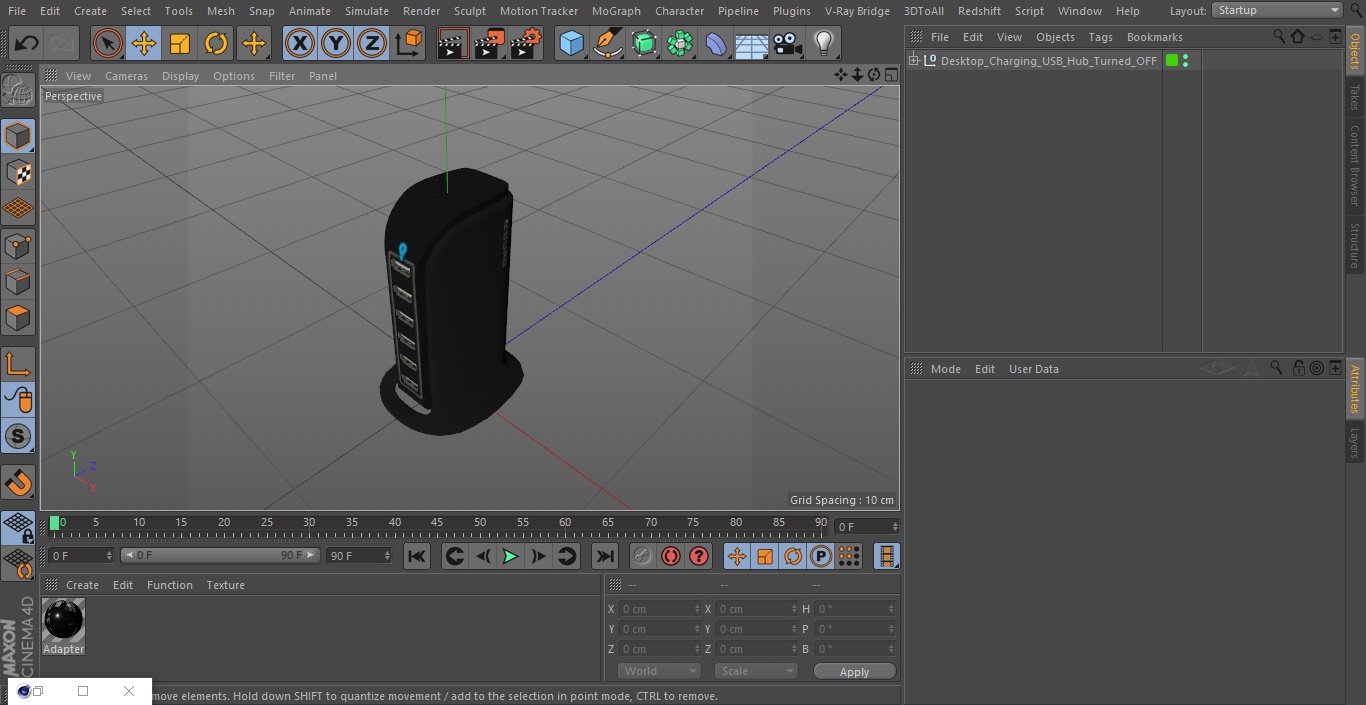Open the V-Ray Bridge menu
Image resolution: width=1366 pixels, height=705 pixels.
857,11
